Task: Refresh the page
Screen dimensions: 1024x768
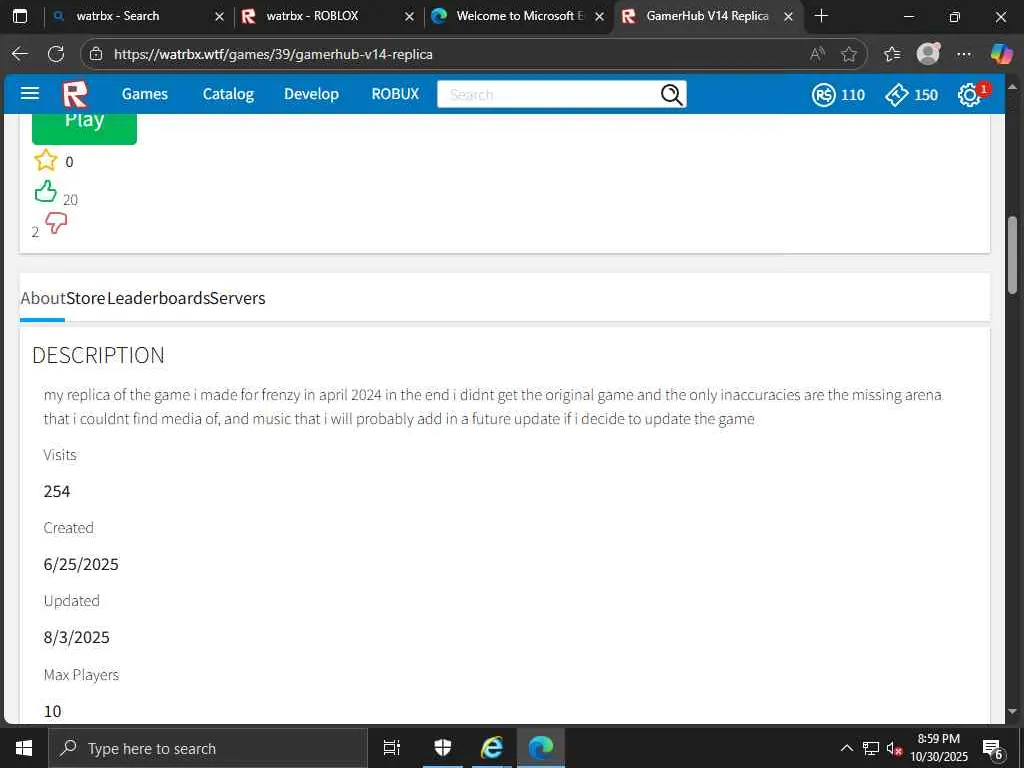Action: pos(56,54)
